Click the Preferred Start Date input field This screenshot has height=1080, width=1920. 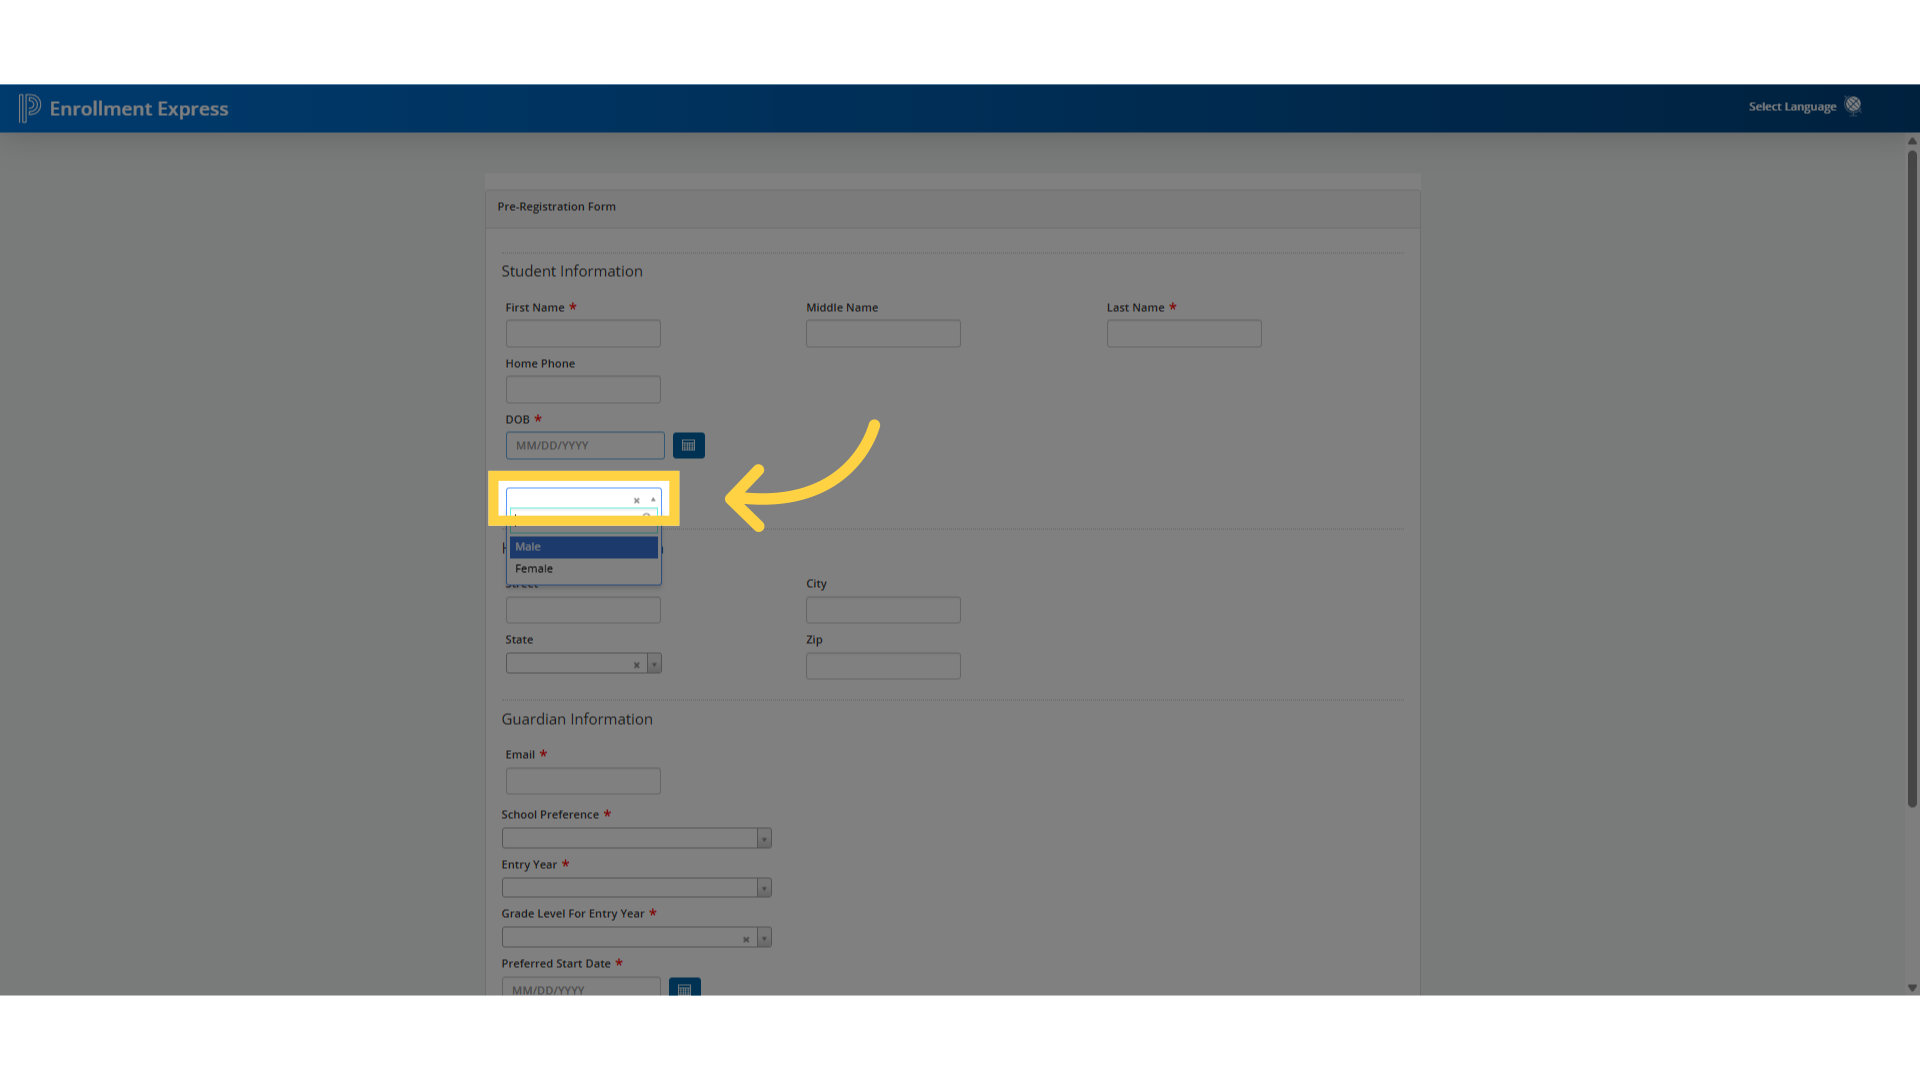point(581,988)
